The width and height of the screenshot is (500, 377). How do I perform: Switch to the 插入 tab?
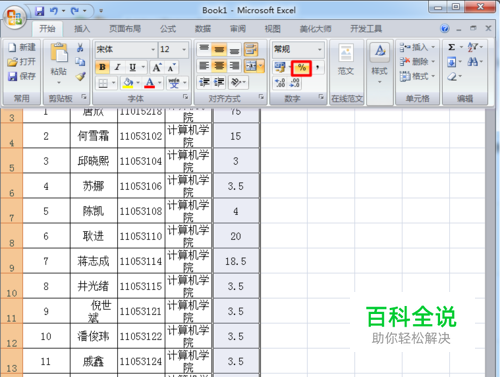click(82, 29)
